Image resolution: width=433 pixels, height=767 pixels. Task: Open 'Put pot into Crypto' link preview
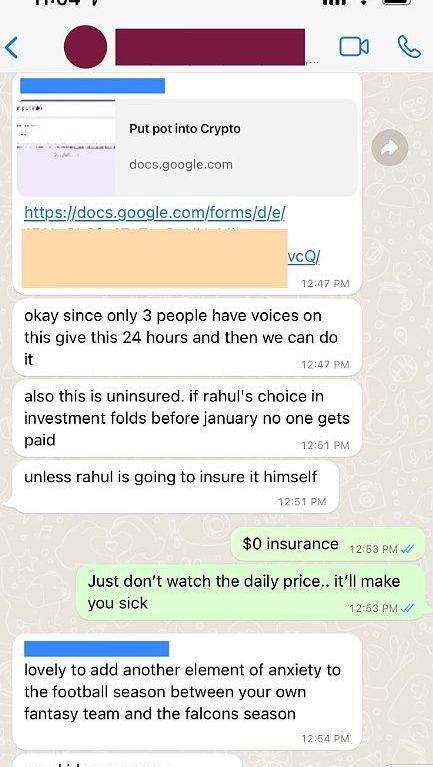coord(187,147)
